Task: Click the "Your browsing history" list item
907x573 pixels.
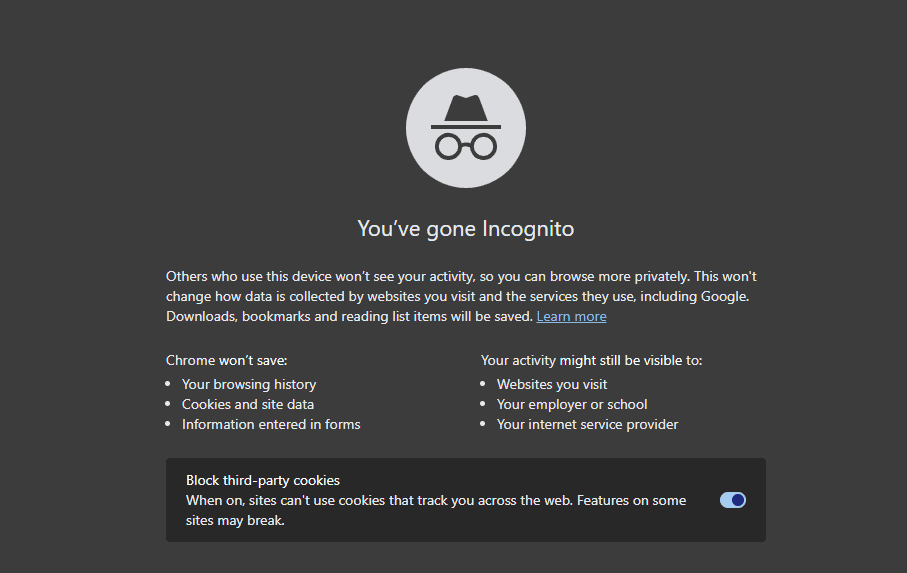Action: [249, 385]
